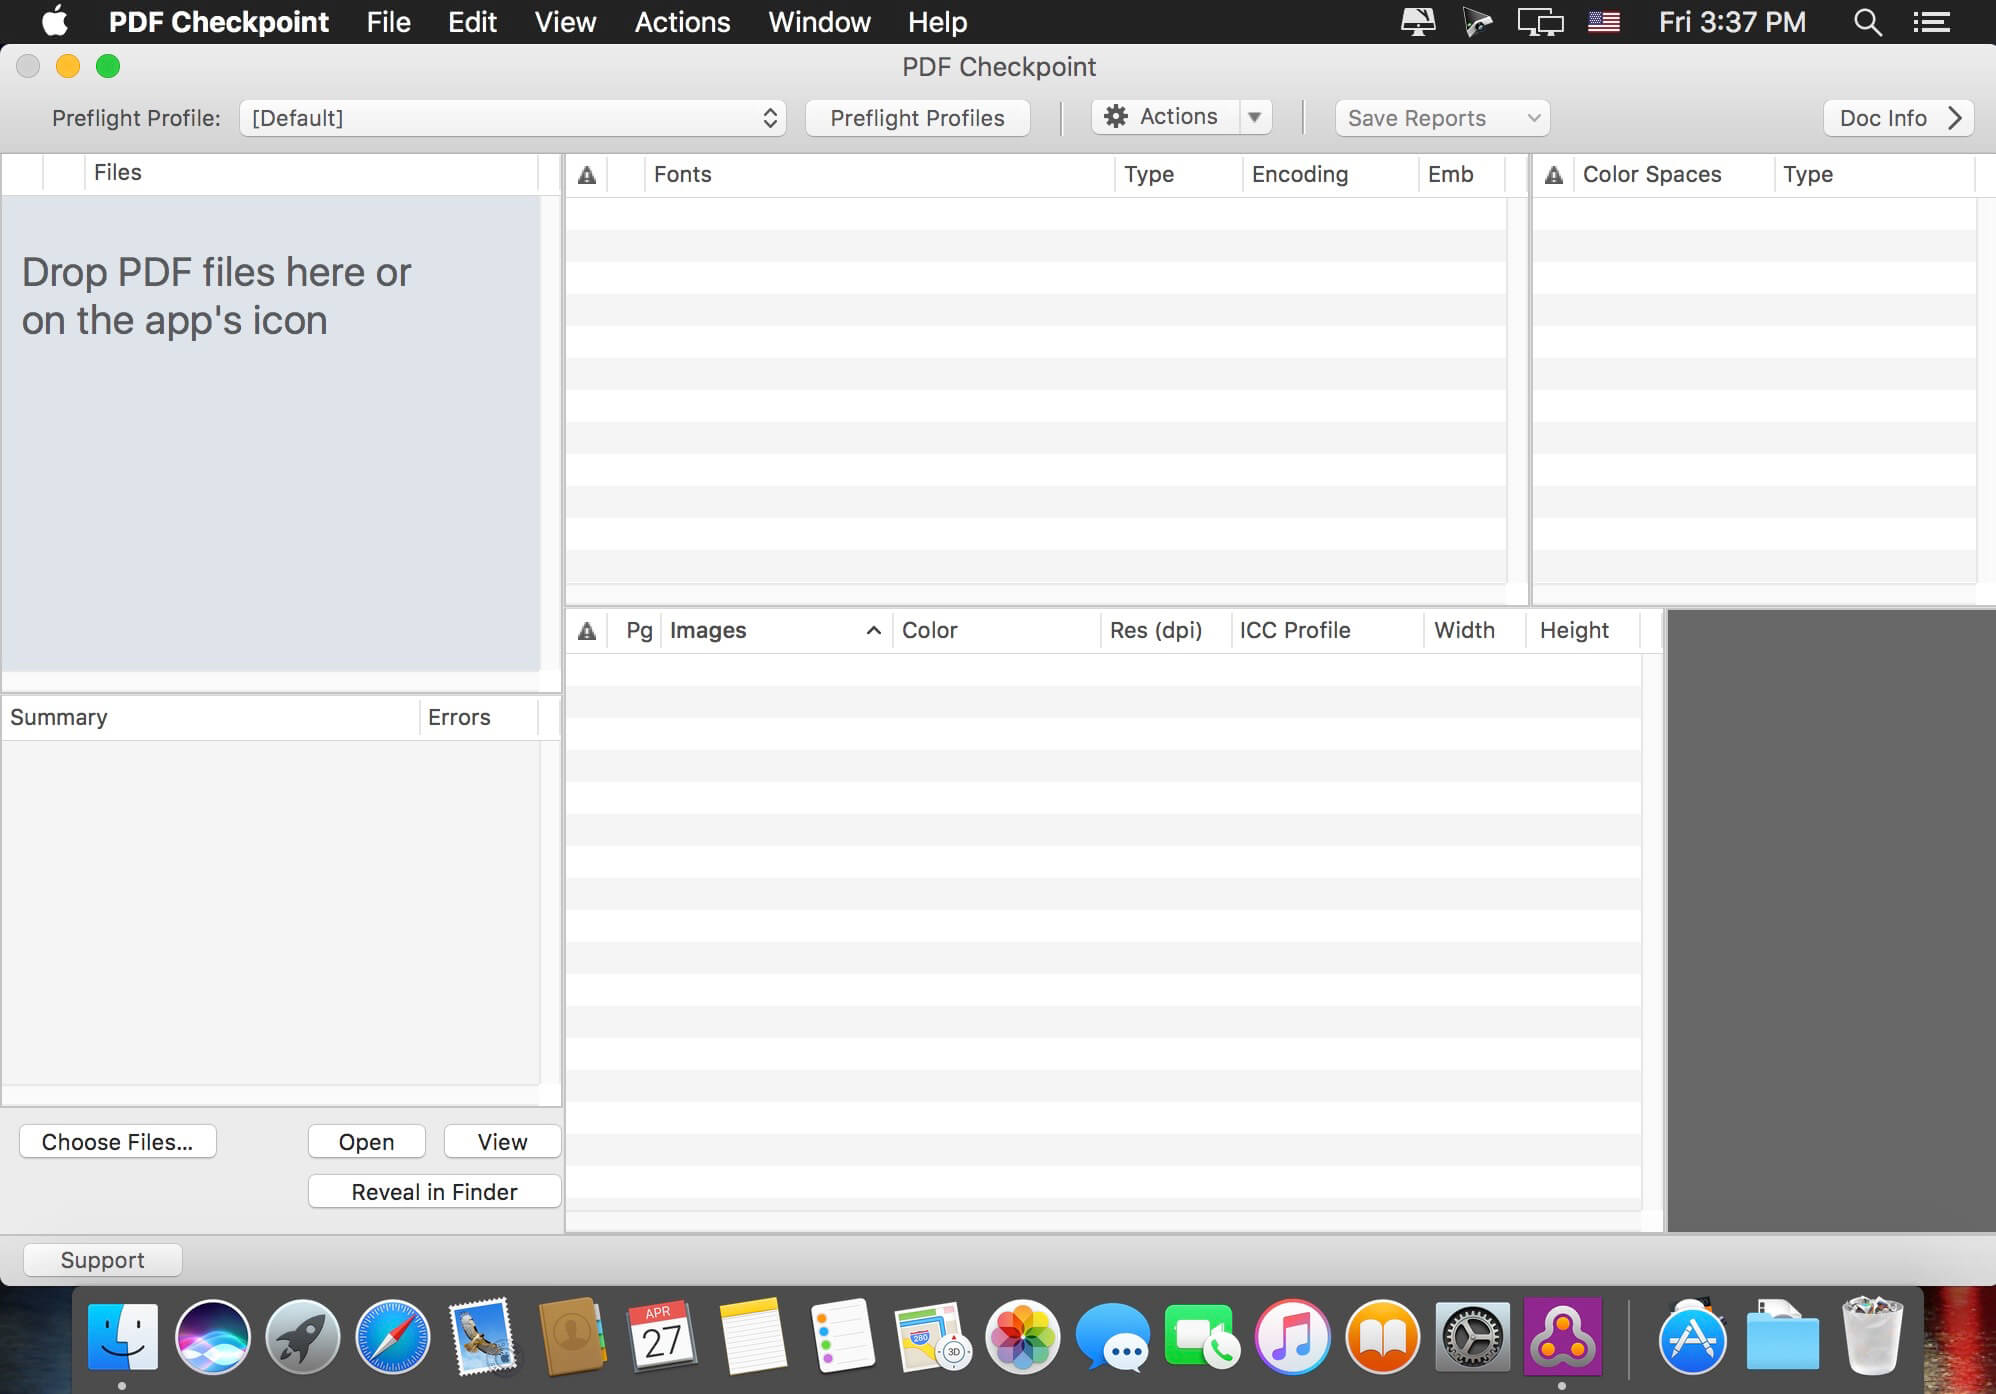Click the Support button
1996x1394 pixels.
pos(102,1260)
